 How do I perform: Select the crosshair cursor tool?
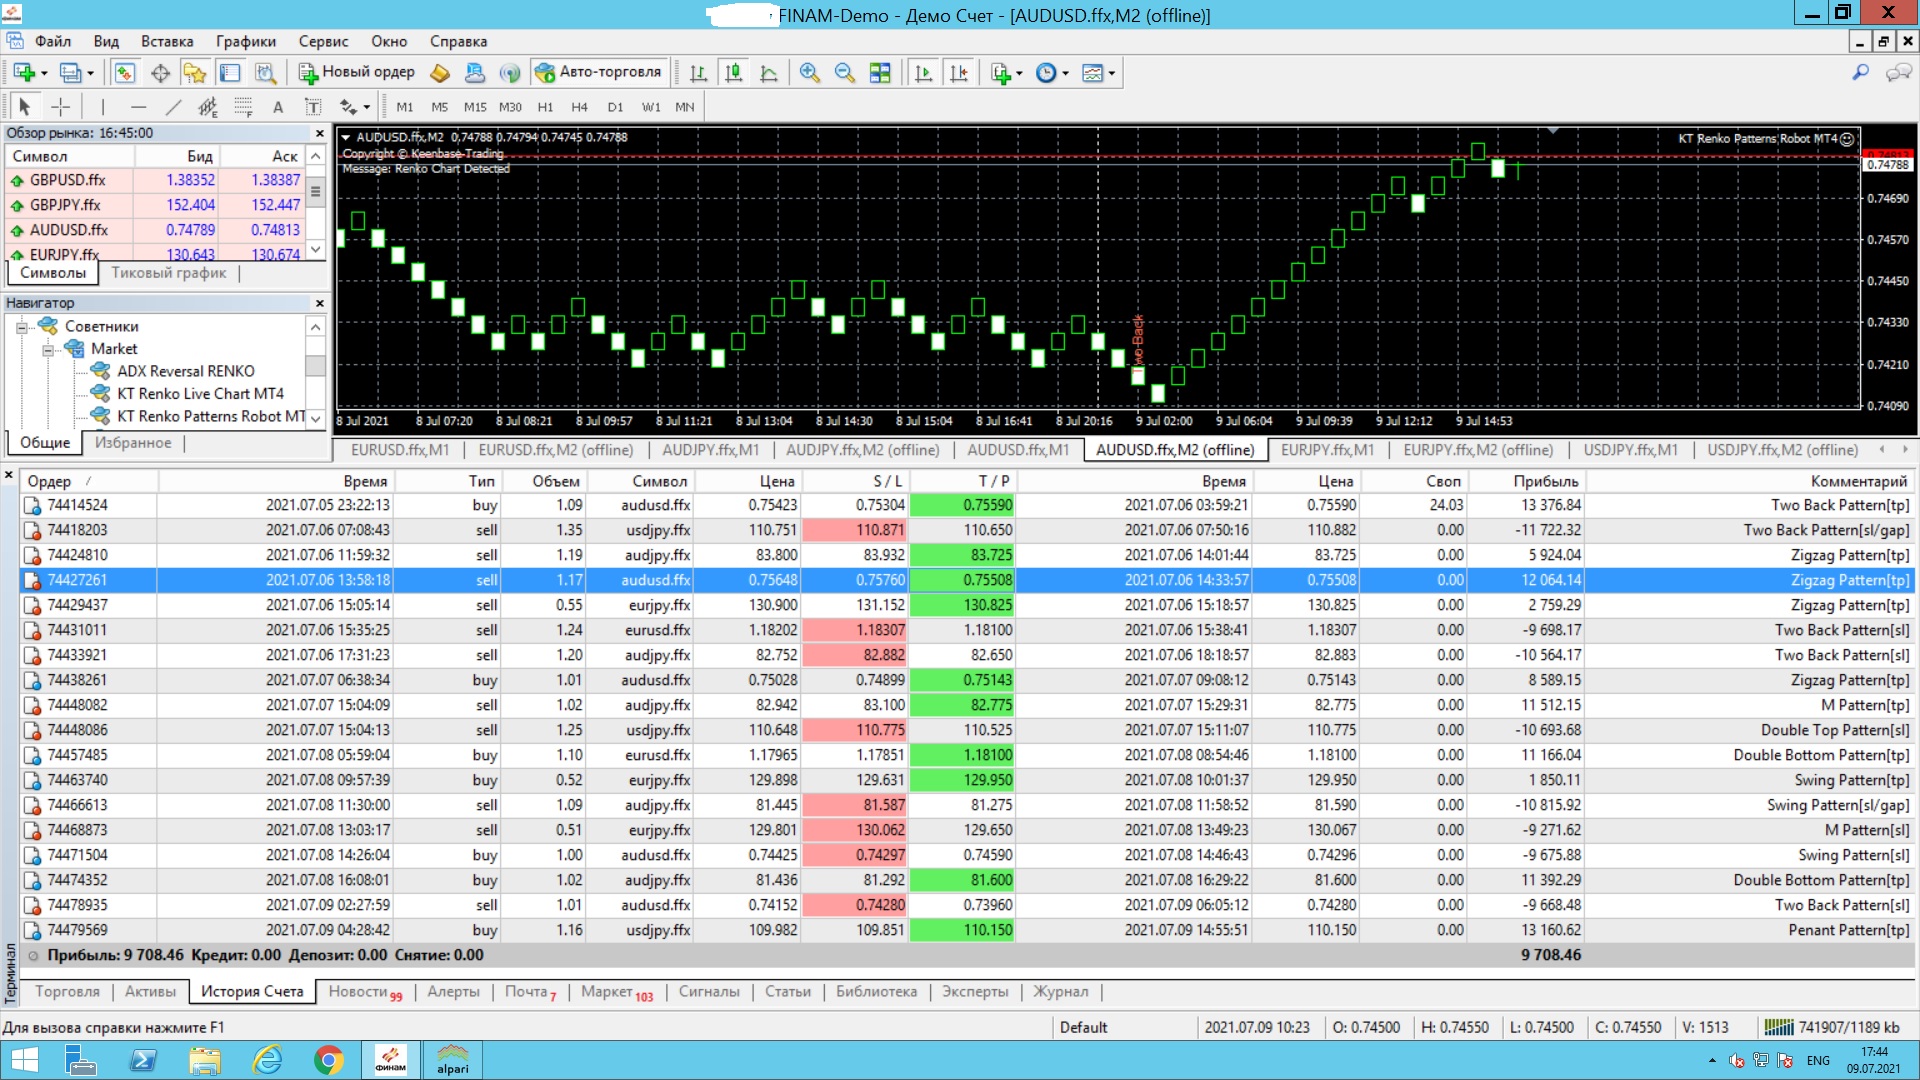click(x=61, y=107)
